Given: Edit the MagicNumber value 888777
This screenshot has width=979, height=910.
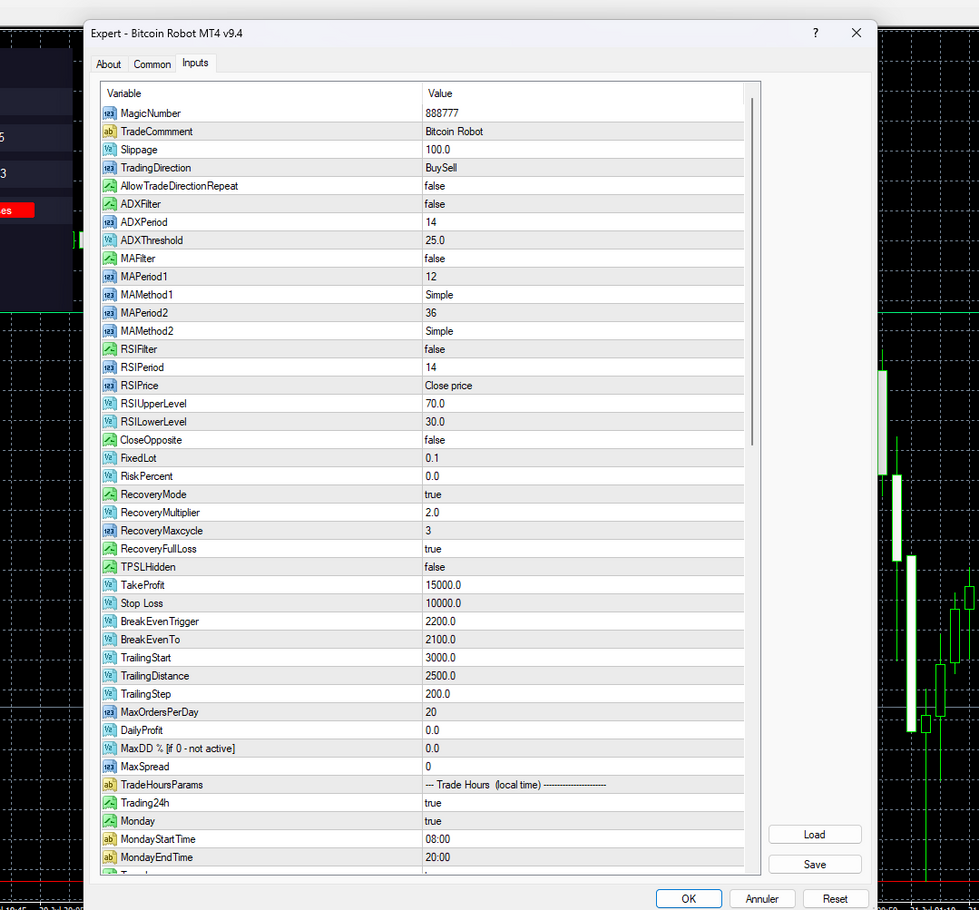Looking at the screenshot, I should pos(583,114).
